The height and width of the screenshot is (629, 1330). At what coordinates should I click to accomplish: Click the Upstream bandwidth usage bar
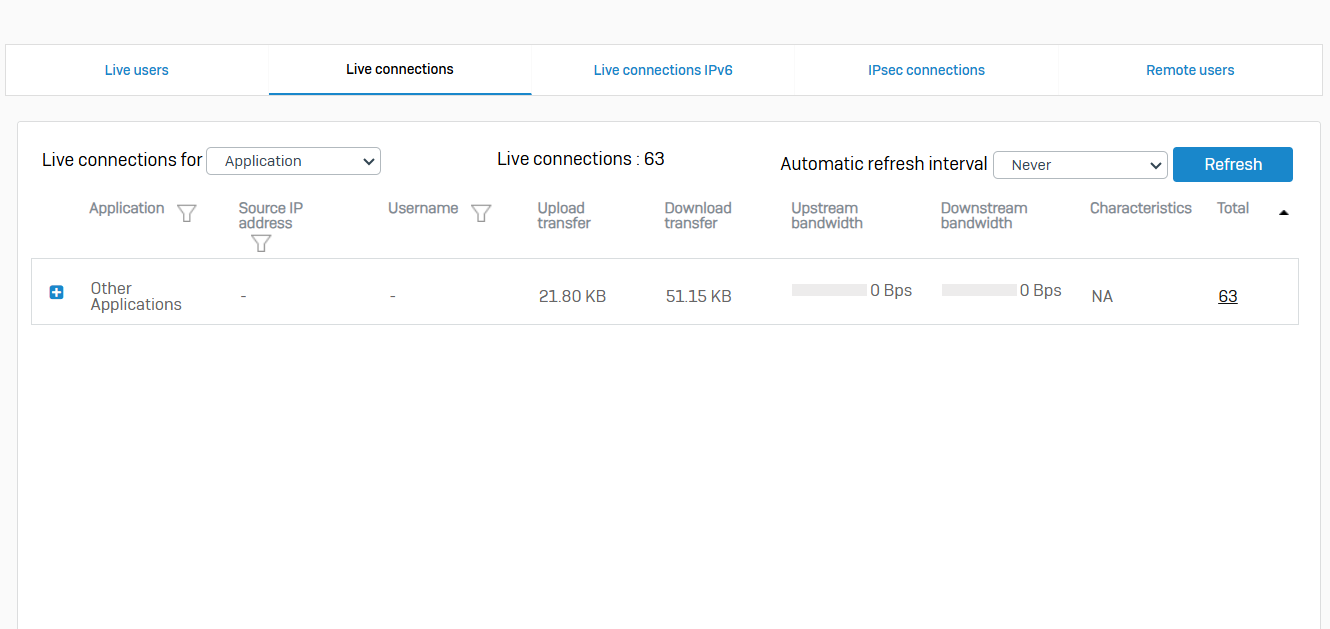tap(829, 290)
